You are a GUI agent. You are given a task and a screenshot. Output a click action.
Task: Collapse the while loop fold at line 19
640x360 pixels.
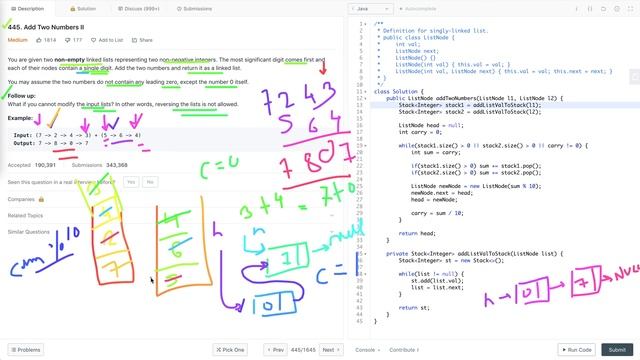point(365,146)
